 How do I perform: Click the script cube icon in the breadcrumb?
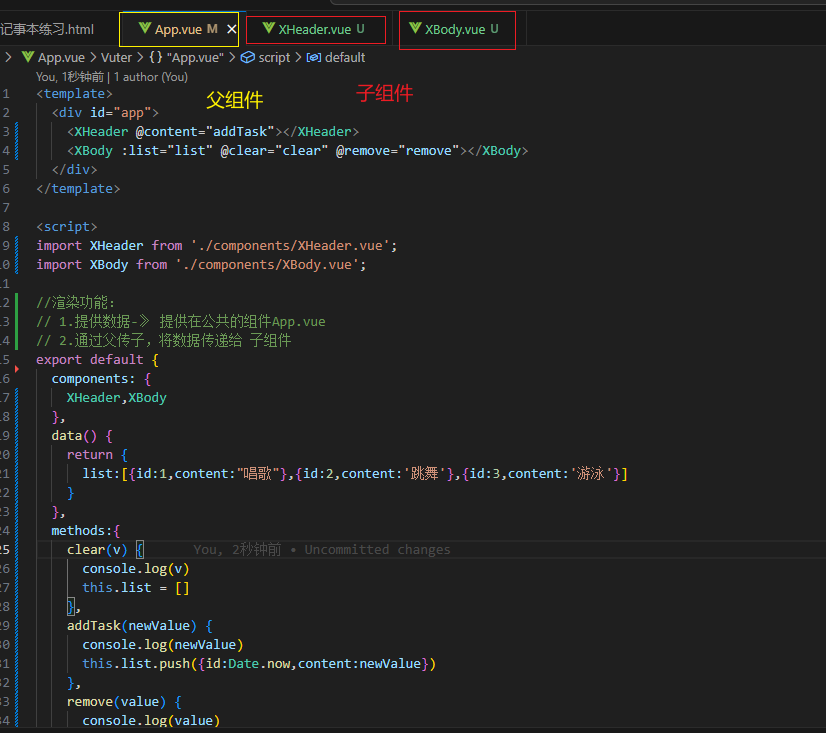[x=248, y=57]
